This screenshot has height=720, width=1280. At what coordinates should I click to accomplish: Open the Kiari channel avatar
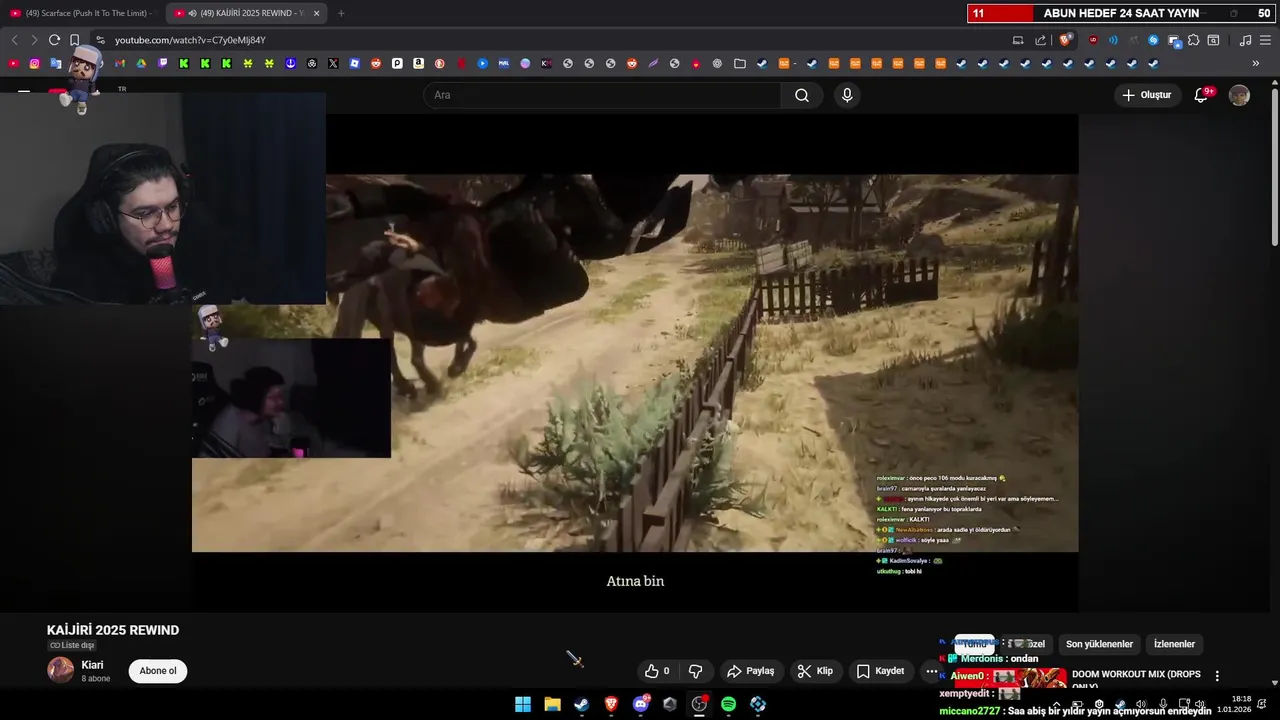pyautogui.click(x=61, y=670)
